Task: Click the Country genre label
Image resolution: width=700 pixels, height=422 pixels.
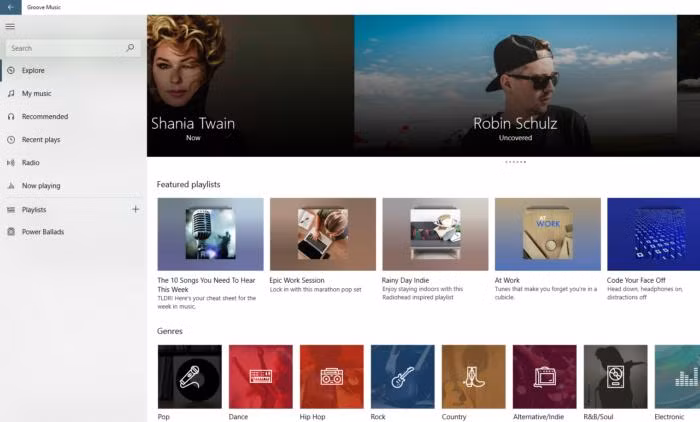Action: click(x=454, y=417)
